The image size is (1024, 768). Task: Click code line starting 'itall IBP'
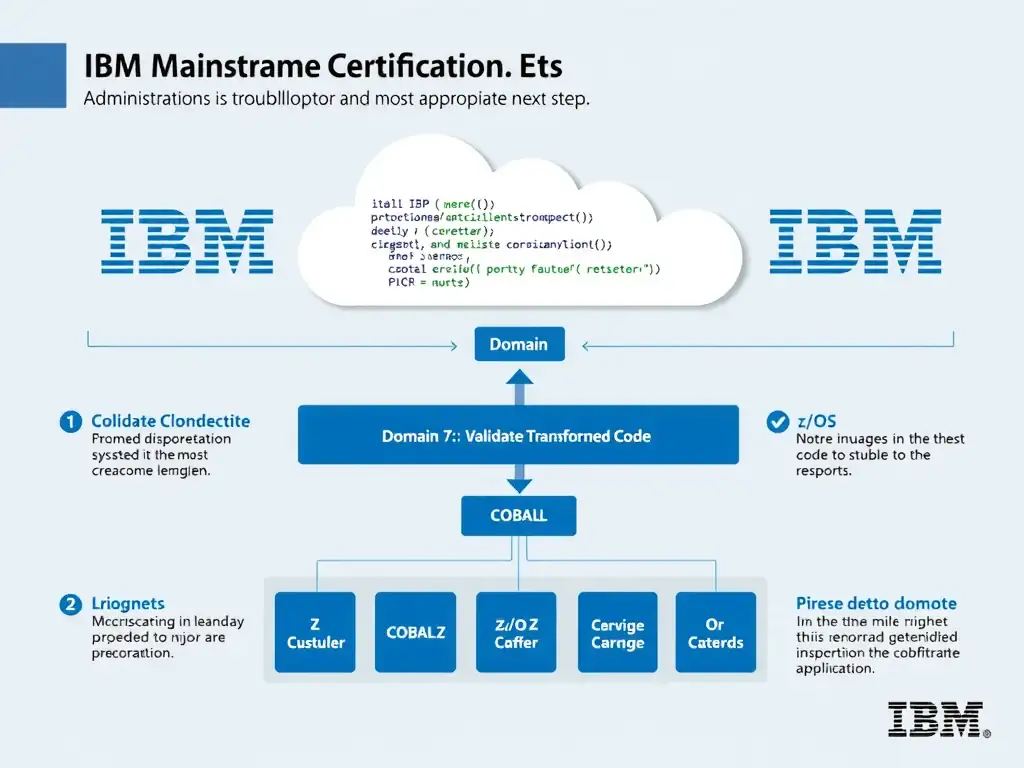433,204
